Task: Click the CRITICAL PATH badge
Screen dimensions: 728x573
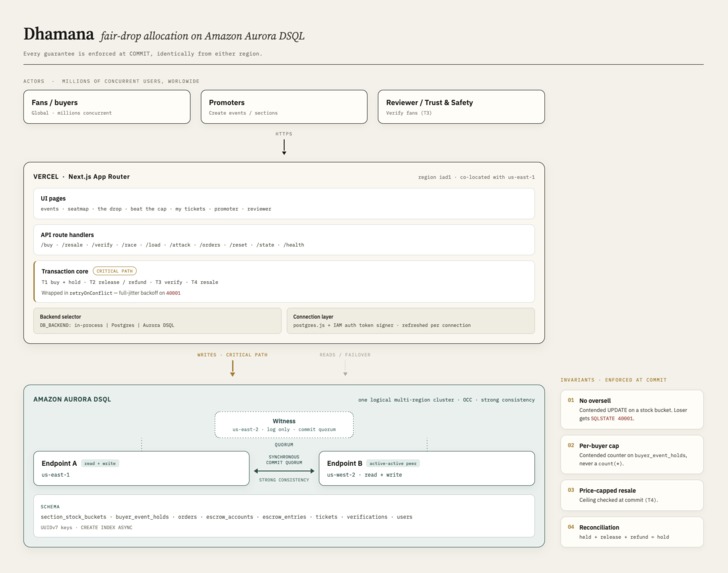Action: click(x=115, y=271)
